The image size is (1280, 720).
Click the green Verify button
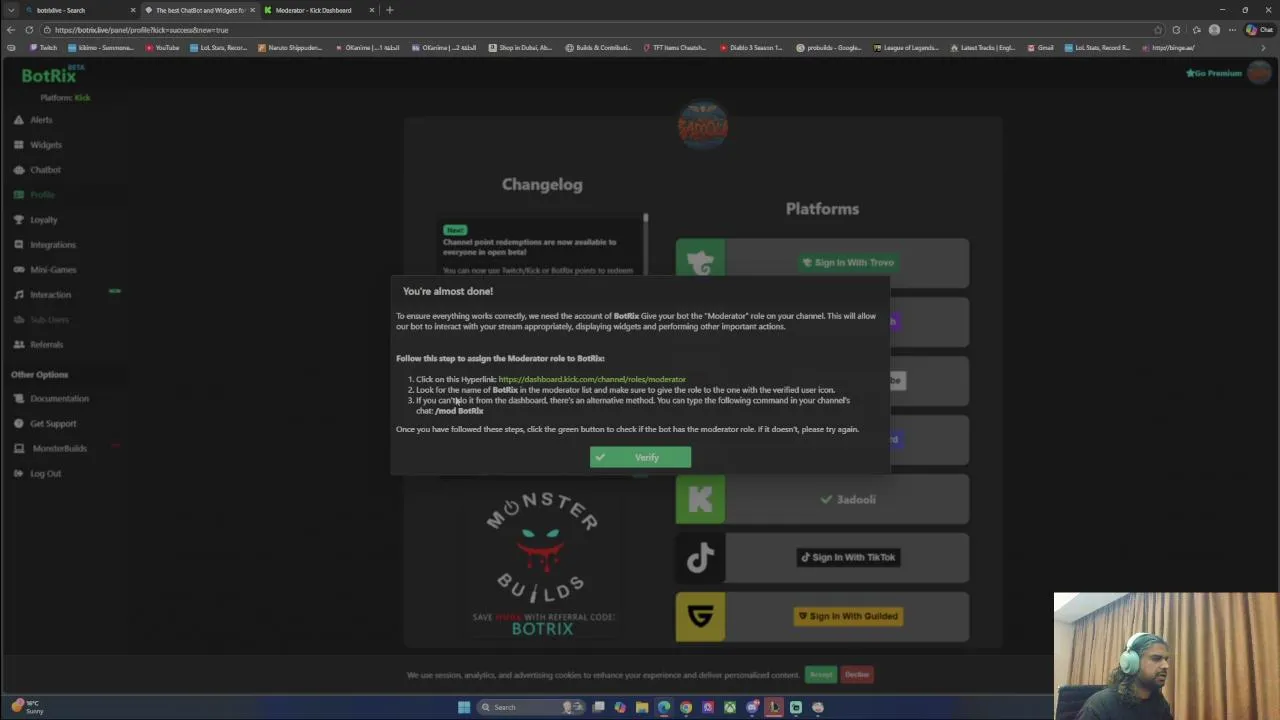tap(640, 457)
